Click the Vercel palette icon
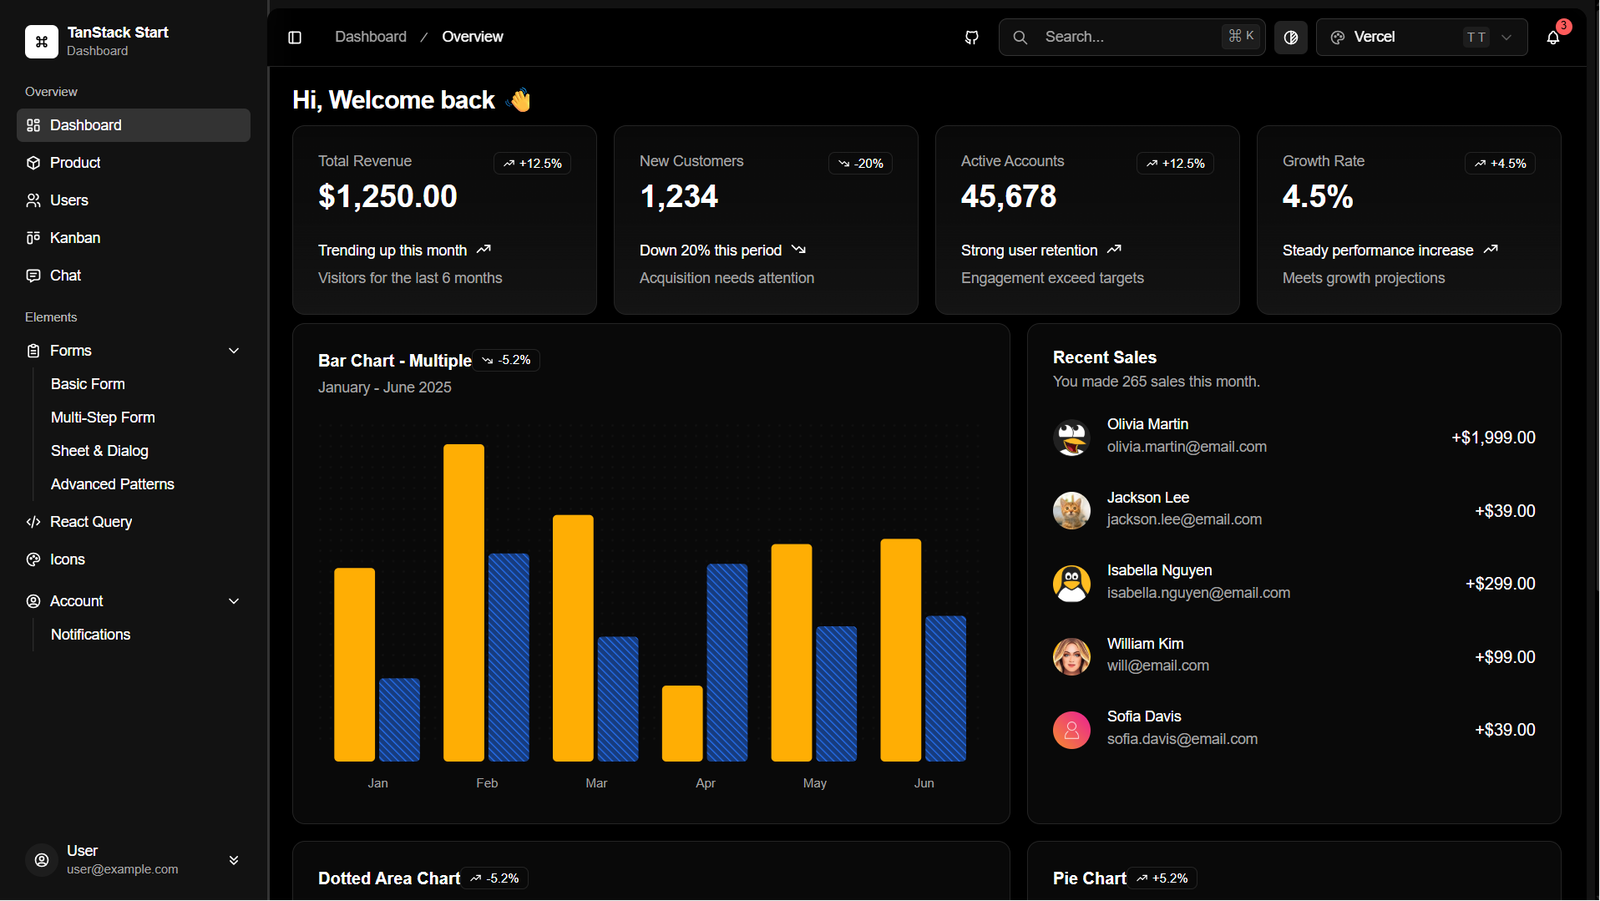 coord(1337,37)
